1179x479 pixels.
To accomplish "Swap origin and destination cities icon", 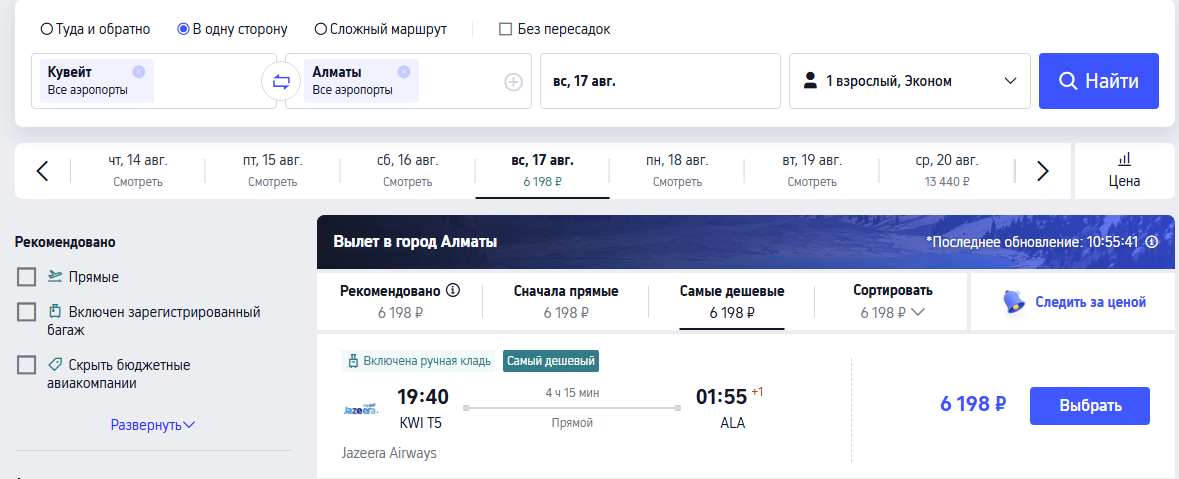I will (x=281, y=82).
